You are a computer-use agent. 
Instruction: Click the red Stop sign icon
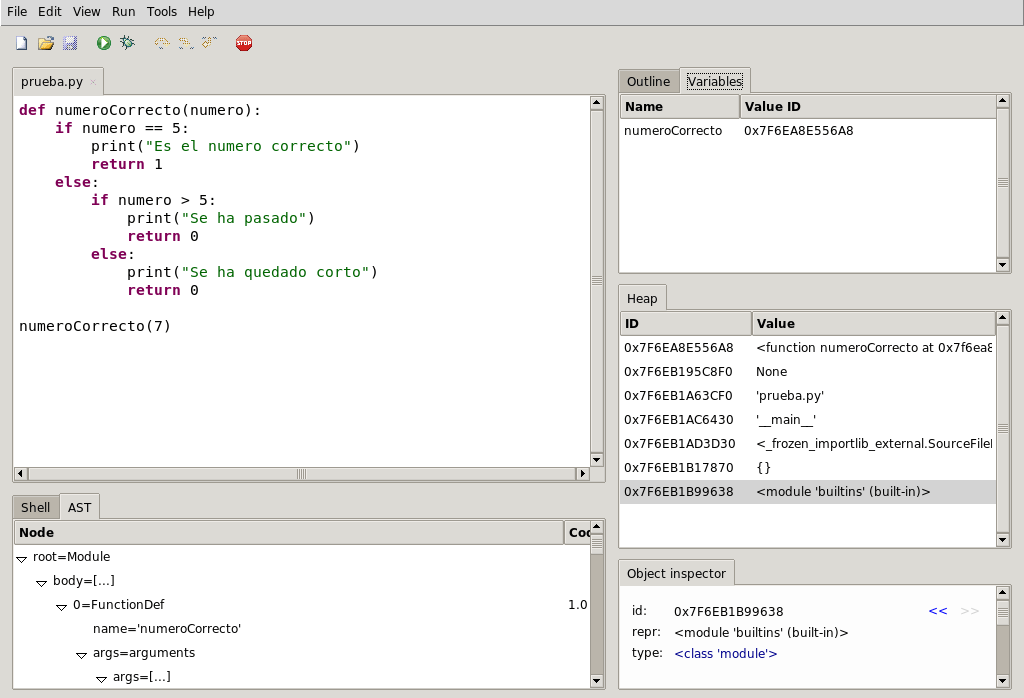pyautogui.click(x=244, y=43)
